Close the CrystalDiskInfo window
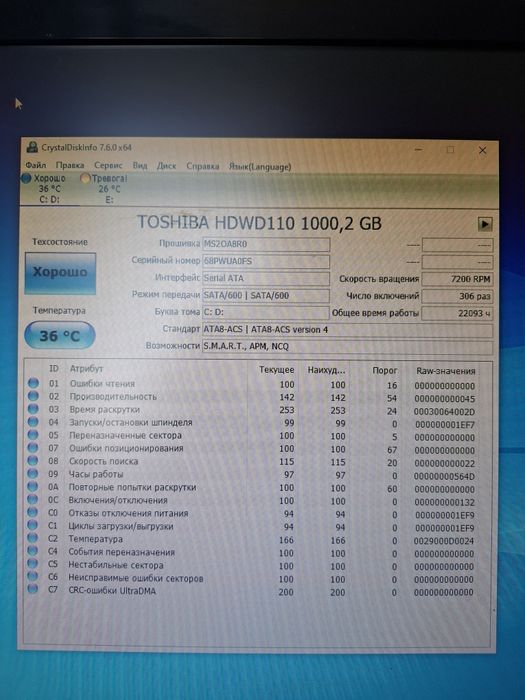Image resolution: width=525 pixels, height=700 pixels. 483,150
